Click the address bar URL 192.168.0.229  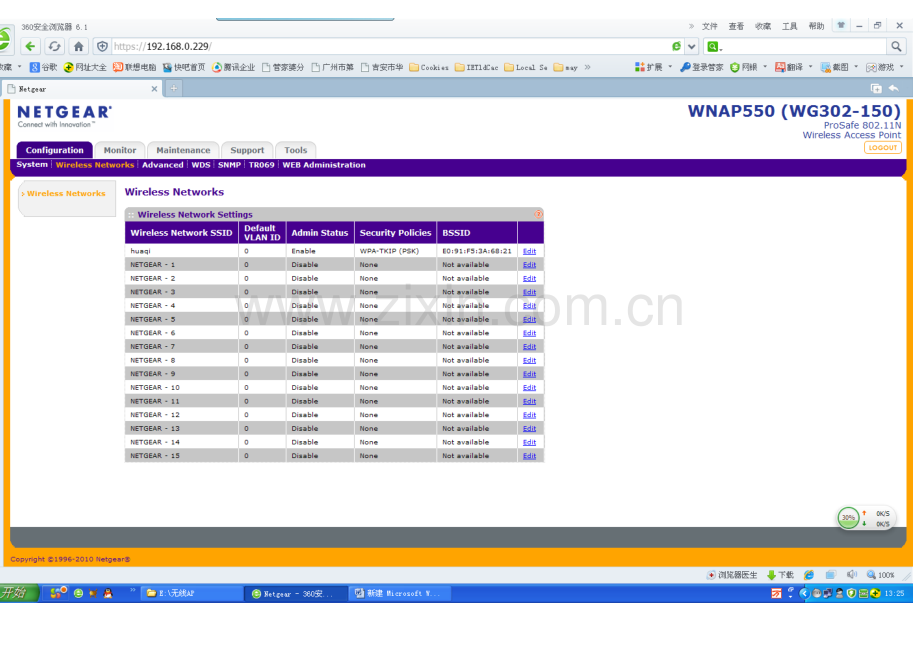(x=177, y=46)
